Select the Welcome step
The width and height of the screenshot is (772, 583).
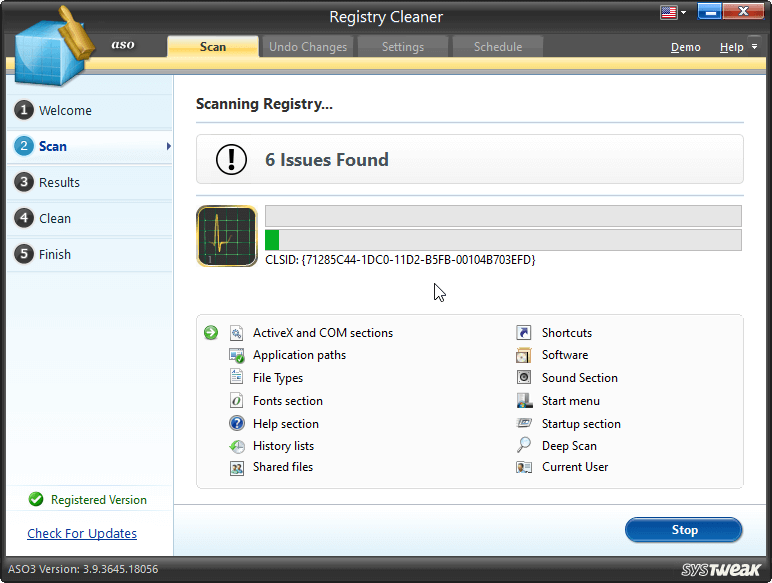[90, 110]
